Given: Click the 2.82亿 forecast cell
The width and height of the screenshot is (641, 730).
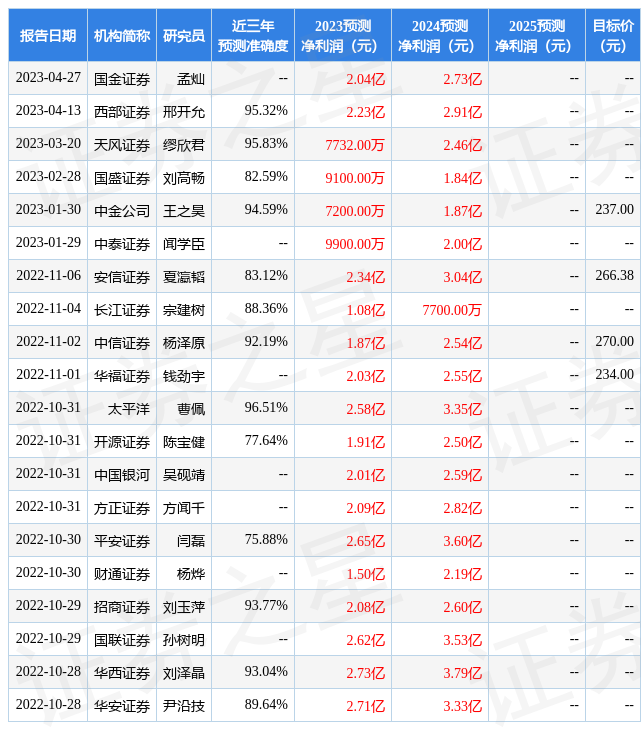Looking at the screenshot, I should click(462, 508).
